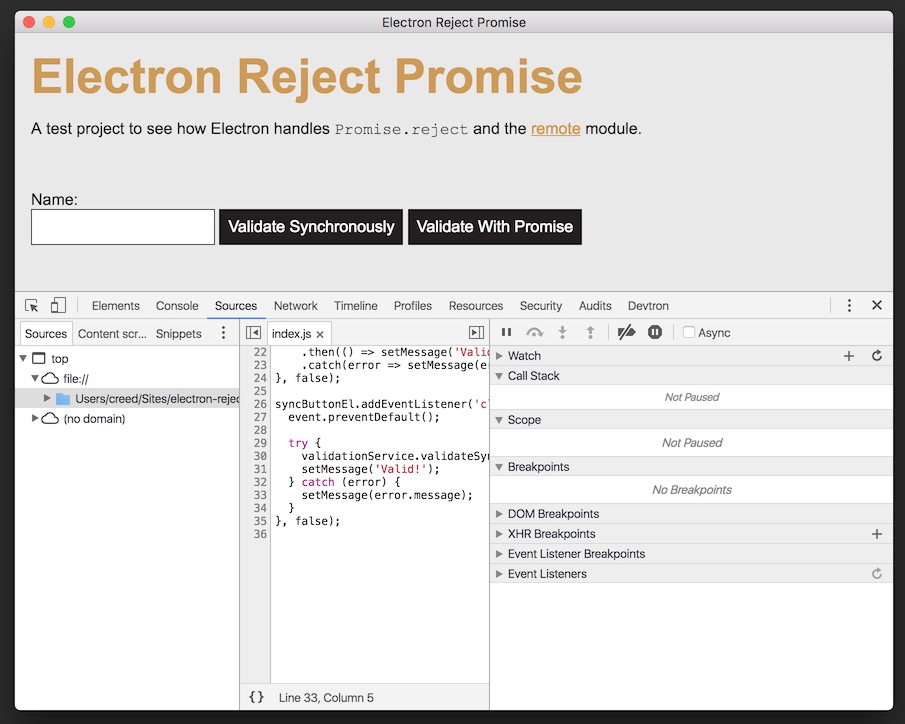Click code text 'event.preventDefault();'
This screenshot has height=724, width=905.
coord(364,417)
